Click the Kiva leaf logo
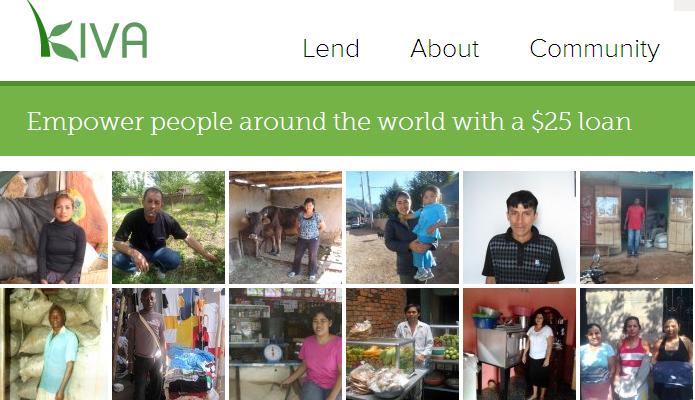The height and width of the screenshot is (400, 695). 87,31
